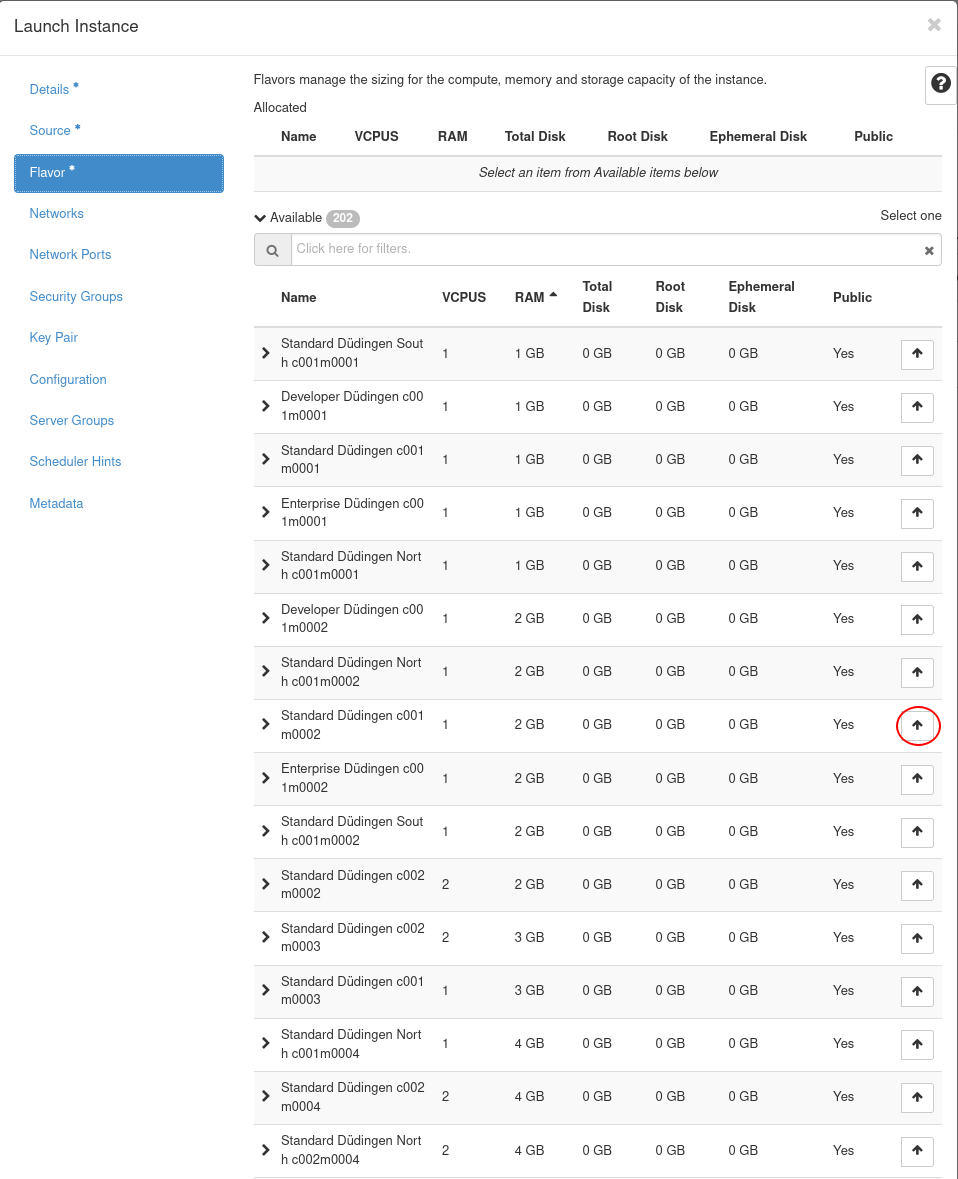Click into the flavor filter text field

[x=605, y=249]
